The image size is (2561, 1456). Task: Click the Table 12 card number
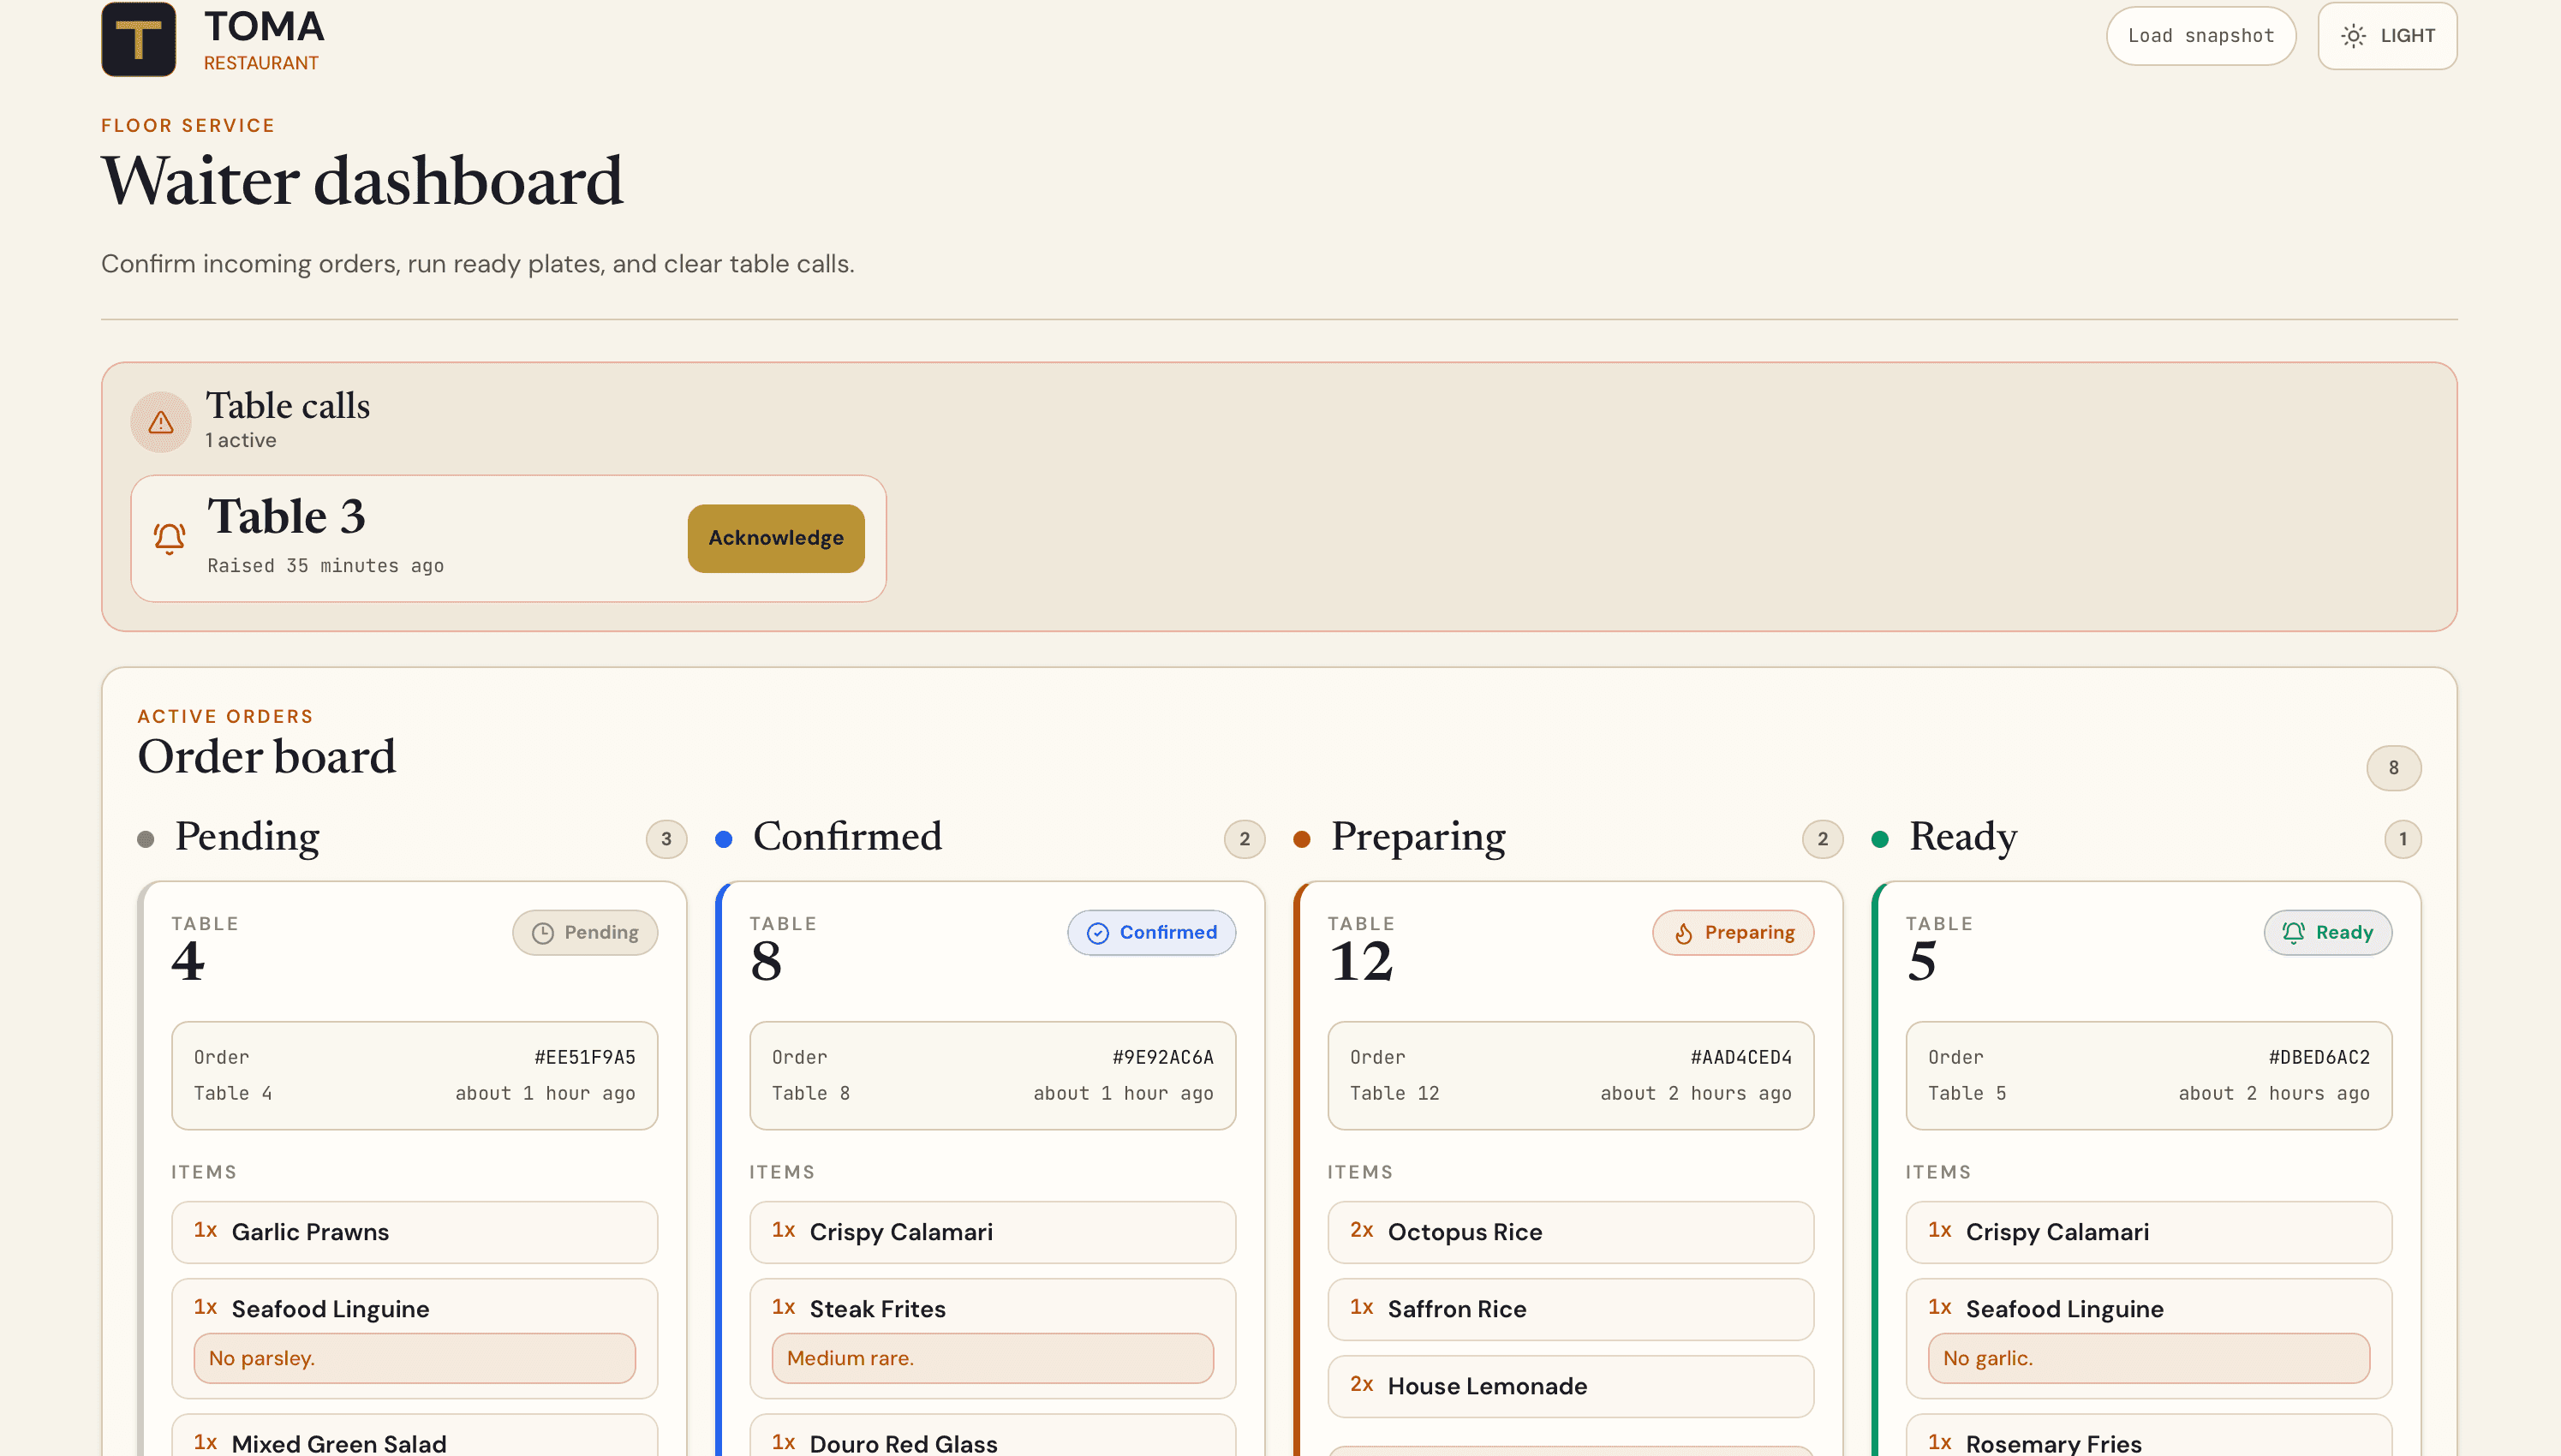pyautogui.click(x=1360, y=961)
